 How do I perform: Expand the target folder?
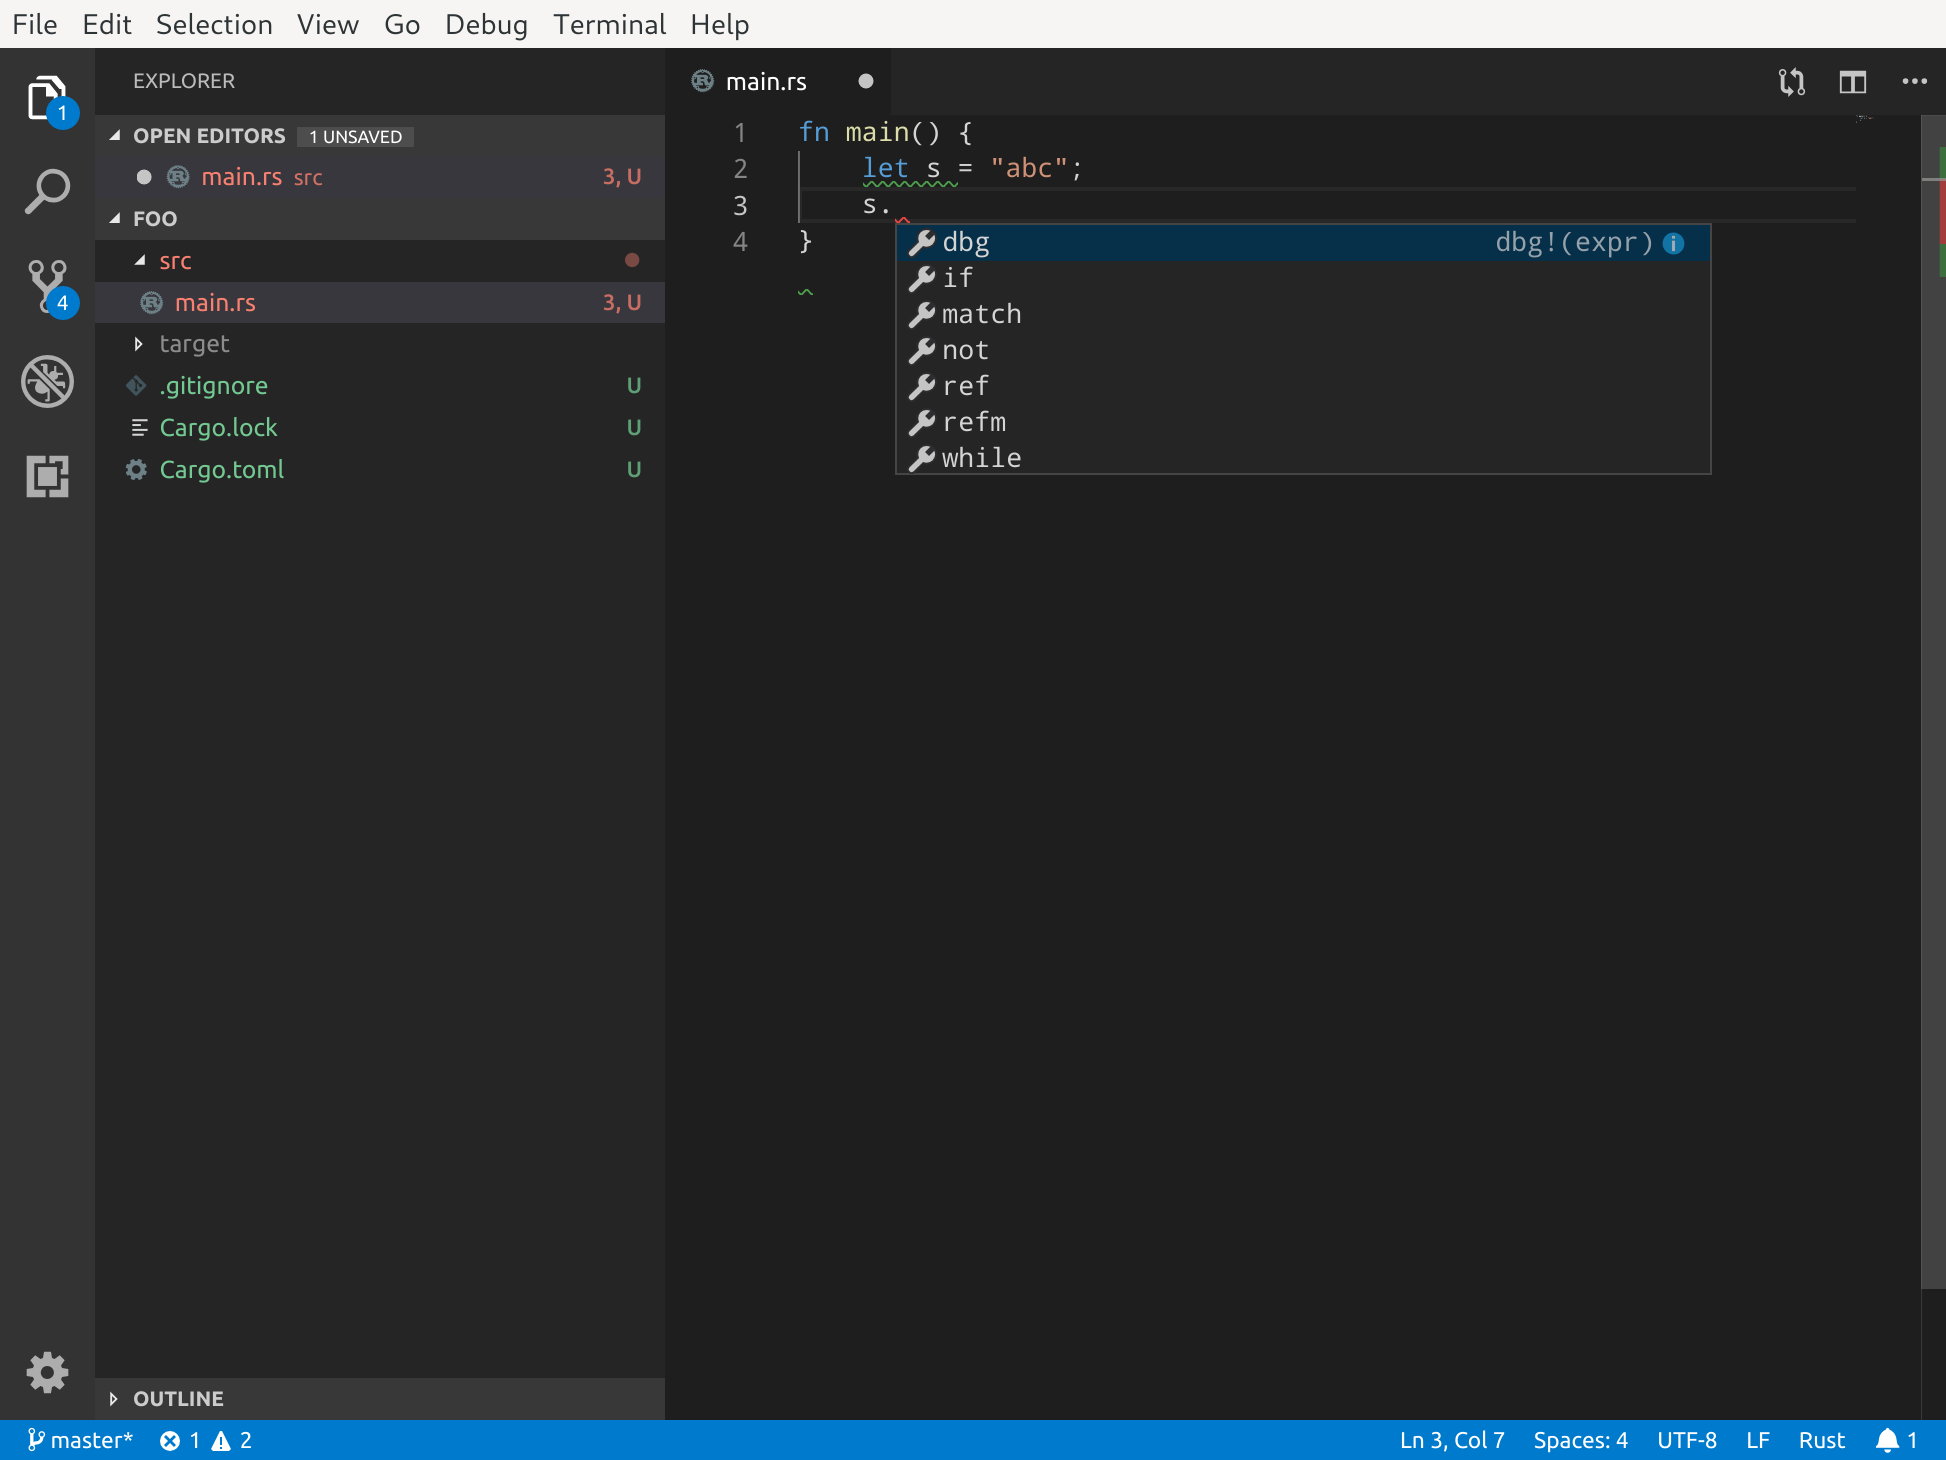coord(139,344)
